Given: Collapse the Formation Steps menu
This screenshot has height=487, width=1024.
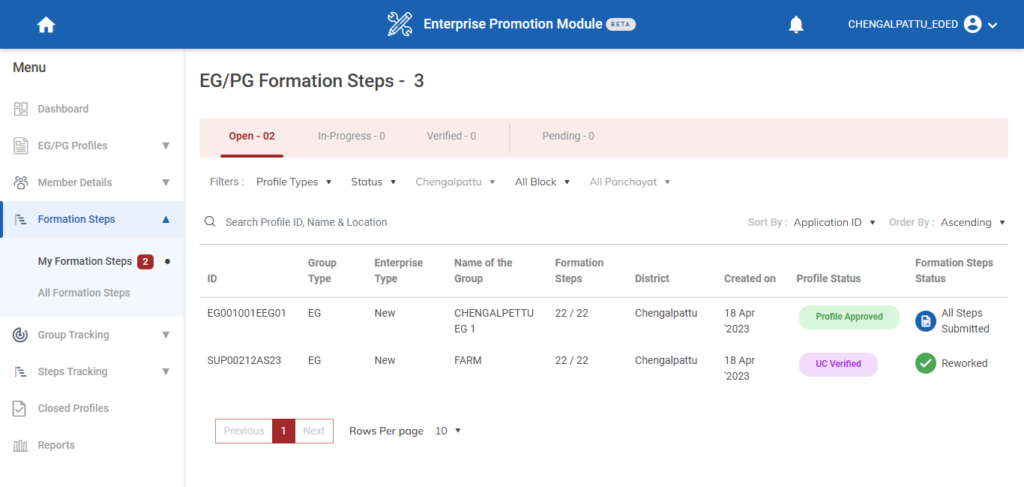Looking at the screenshot, I should [166, 219].
